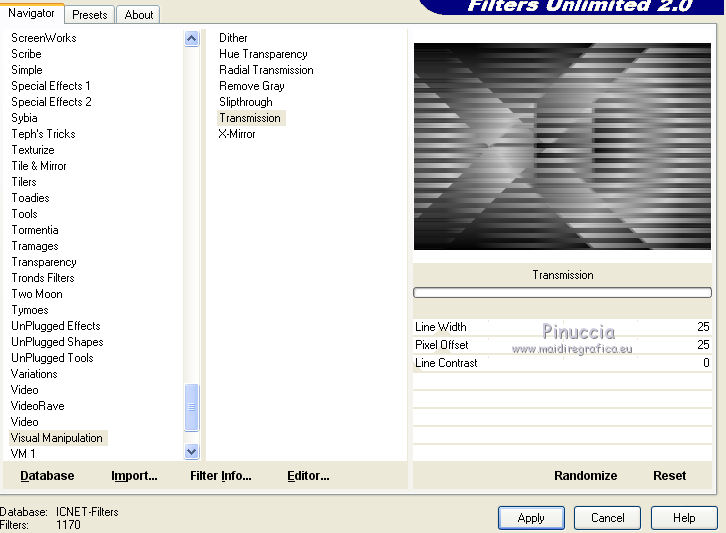The width and height of the screenshot is (726, 533).
Task: Select the VM 1 category
Action: (x=23, y=454)
